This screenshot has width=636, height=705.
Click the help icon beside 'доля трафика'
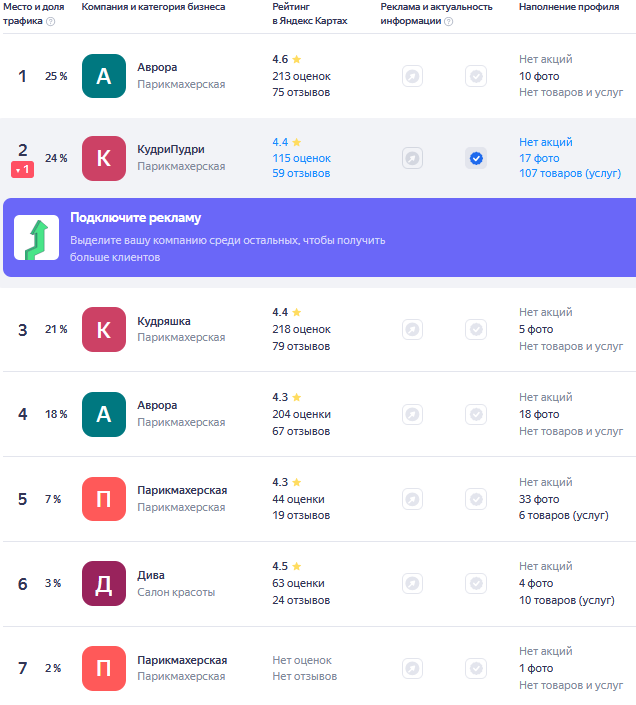51,21
